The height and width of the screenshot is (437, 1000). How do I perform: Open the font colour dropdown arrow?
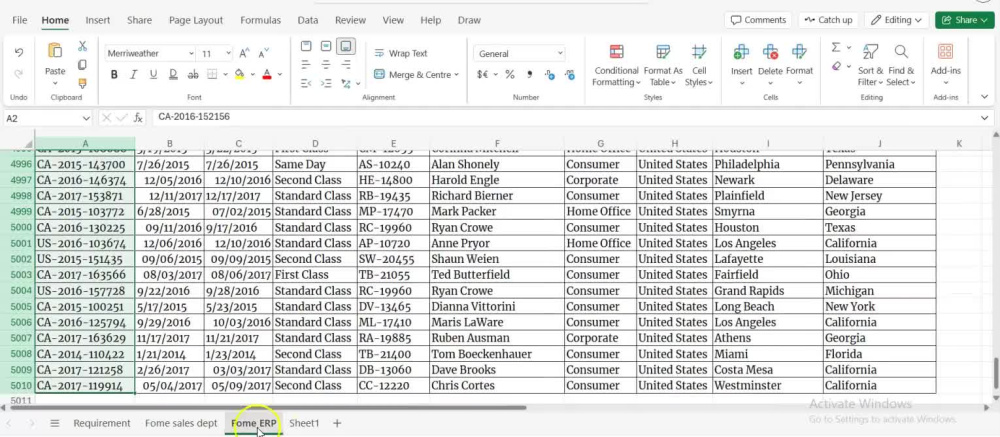(x=280, y=75)
